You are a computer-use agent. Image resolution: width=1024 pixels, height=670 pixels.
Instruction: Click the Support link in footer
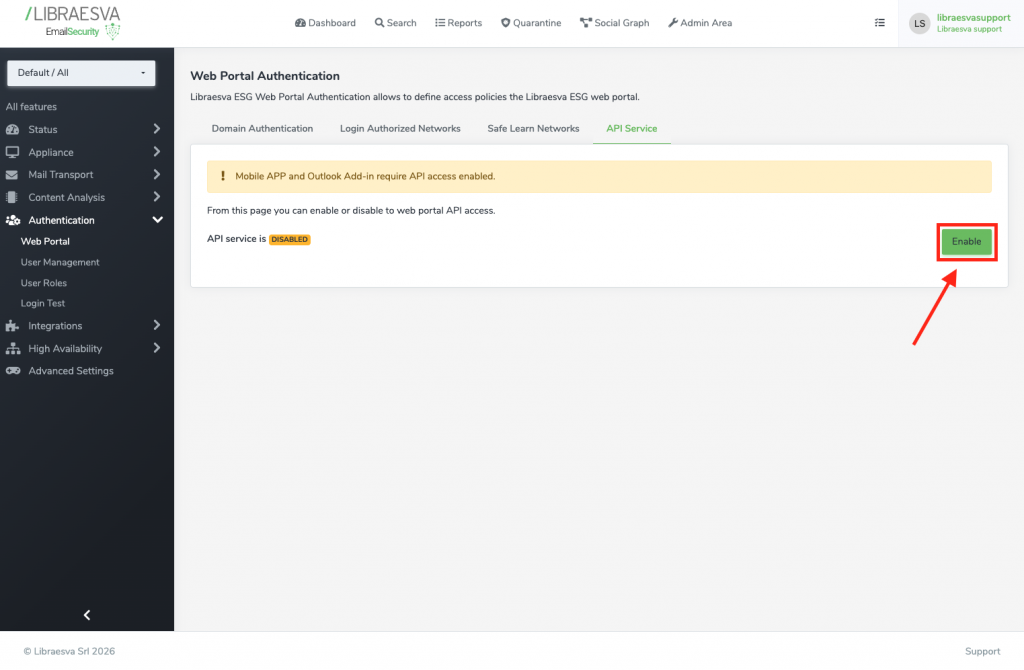click(982, 652)
